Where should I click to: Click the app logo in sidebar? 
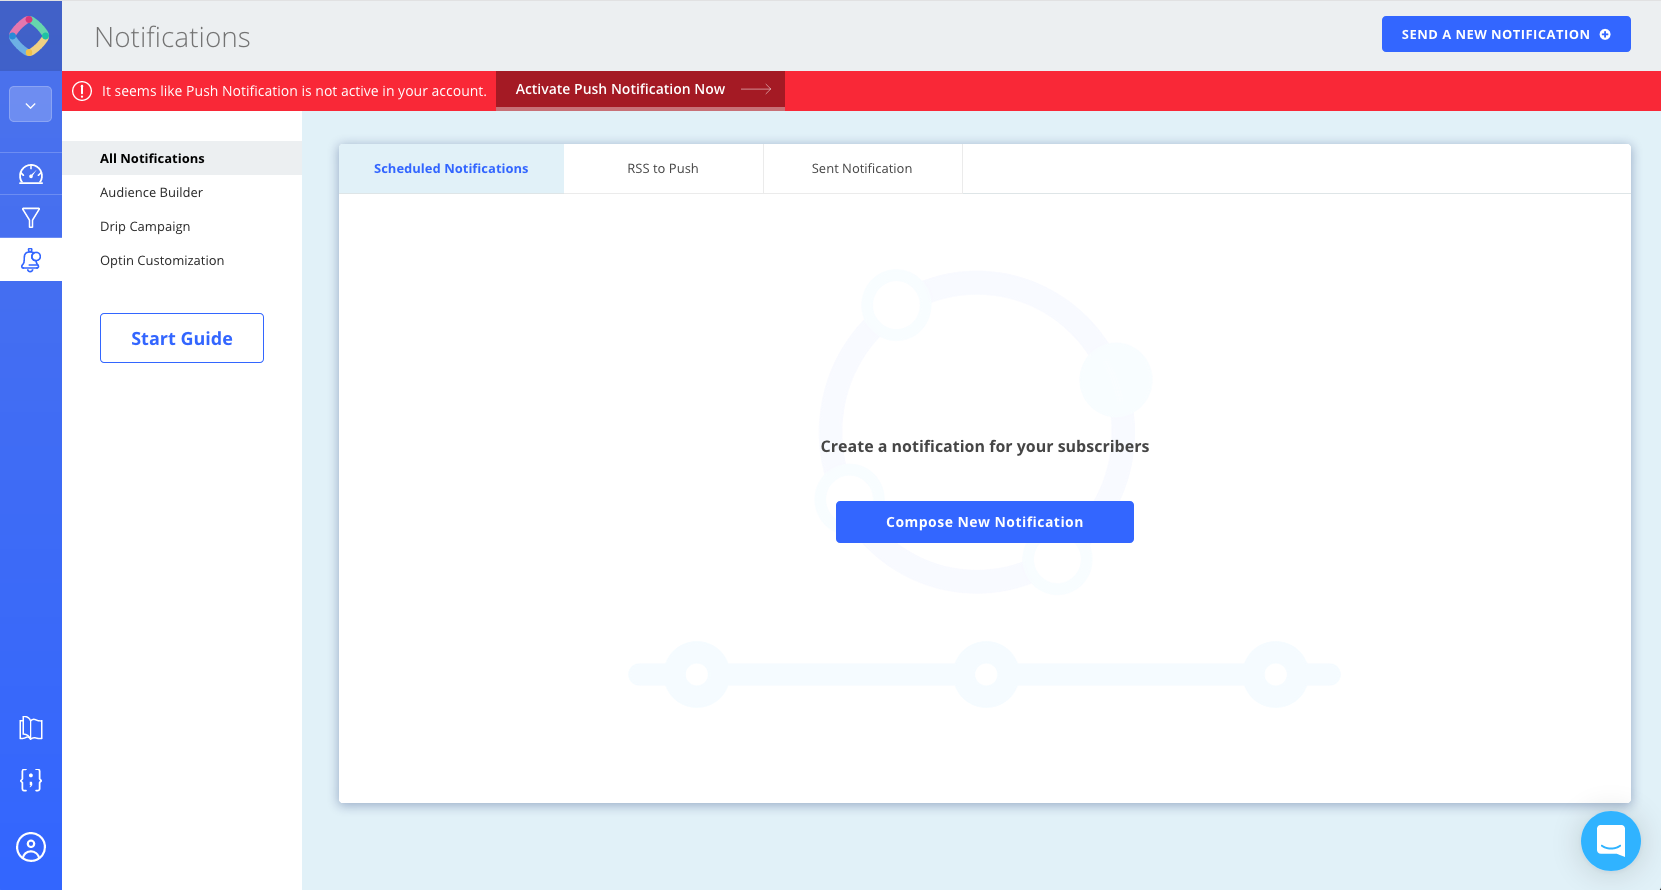tap(30, 36)
